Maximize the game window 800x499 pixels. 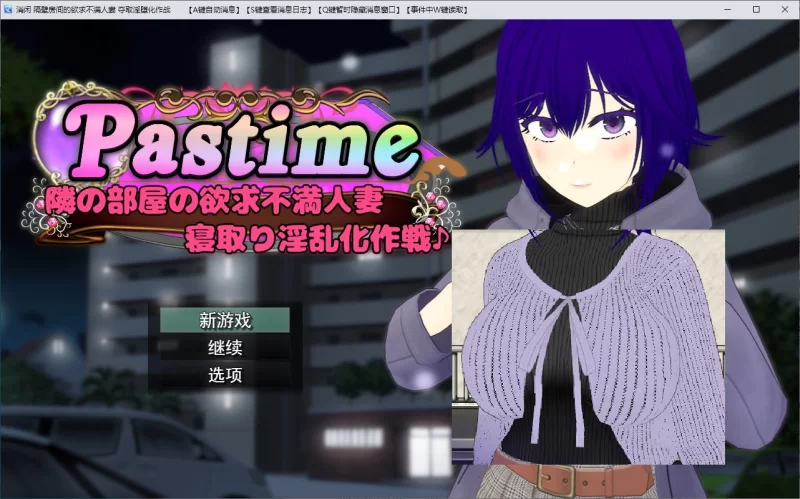coord(757,10)
